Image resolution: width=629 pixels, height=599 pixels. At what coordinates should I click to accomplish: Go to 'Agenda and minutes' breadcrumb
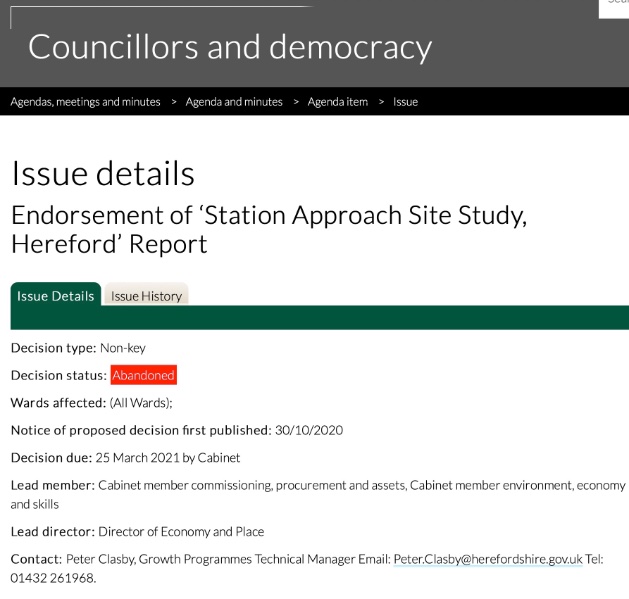(234, 102)
